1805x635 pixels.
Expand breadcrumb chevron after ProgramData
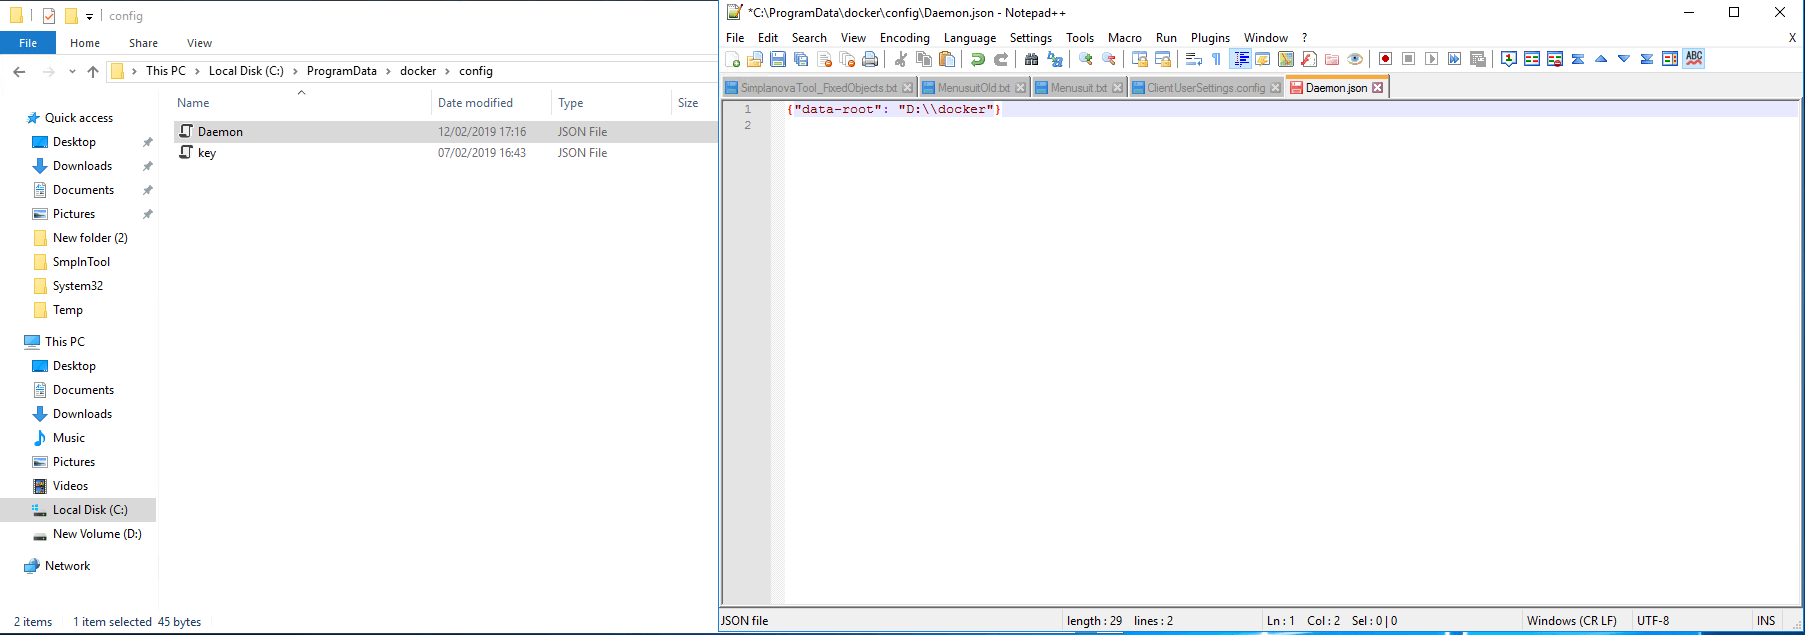point(388,72)
